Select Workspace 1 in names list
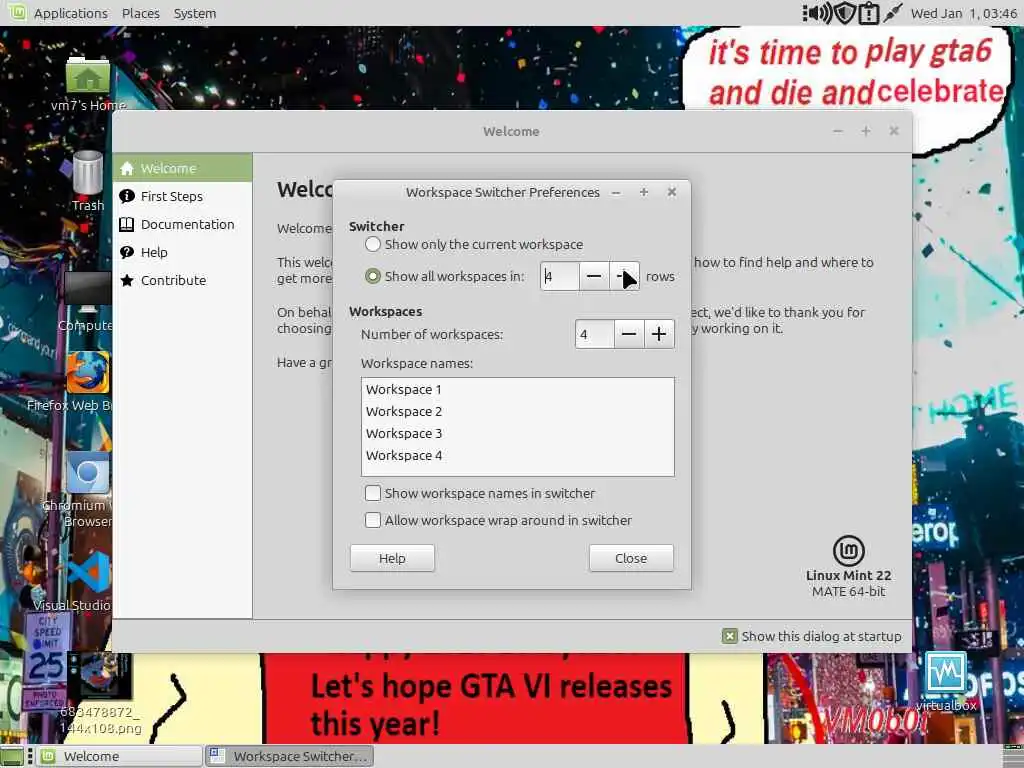1024x768 pixels. point(517,389)
